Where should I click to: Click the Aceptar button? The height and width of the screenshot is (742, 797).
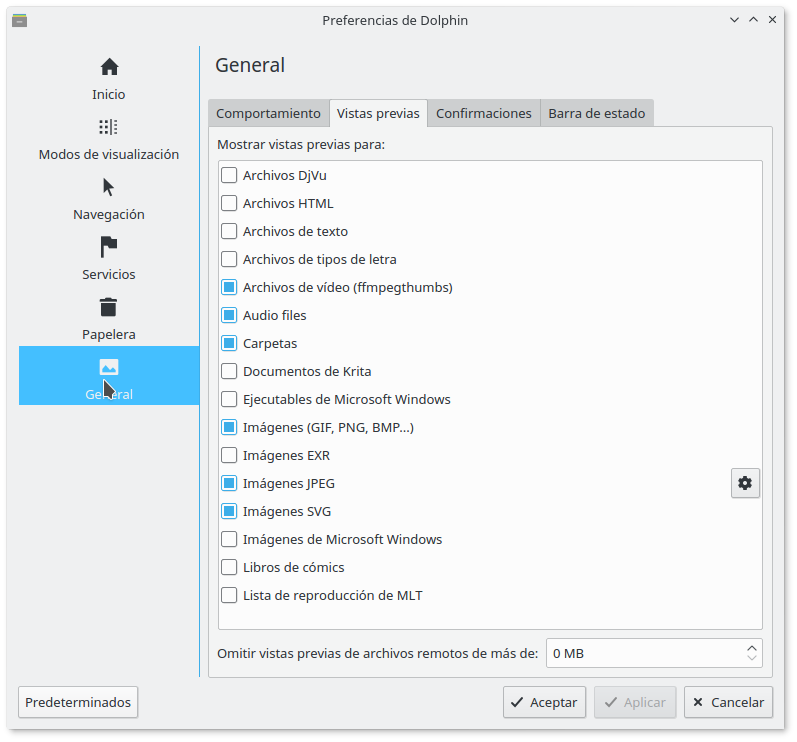(544, 702)
